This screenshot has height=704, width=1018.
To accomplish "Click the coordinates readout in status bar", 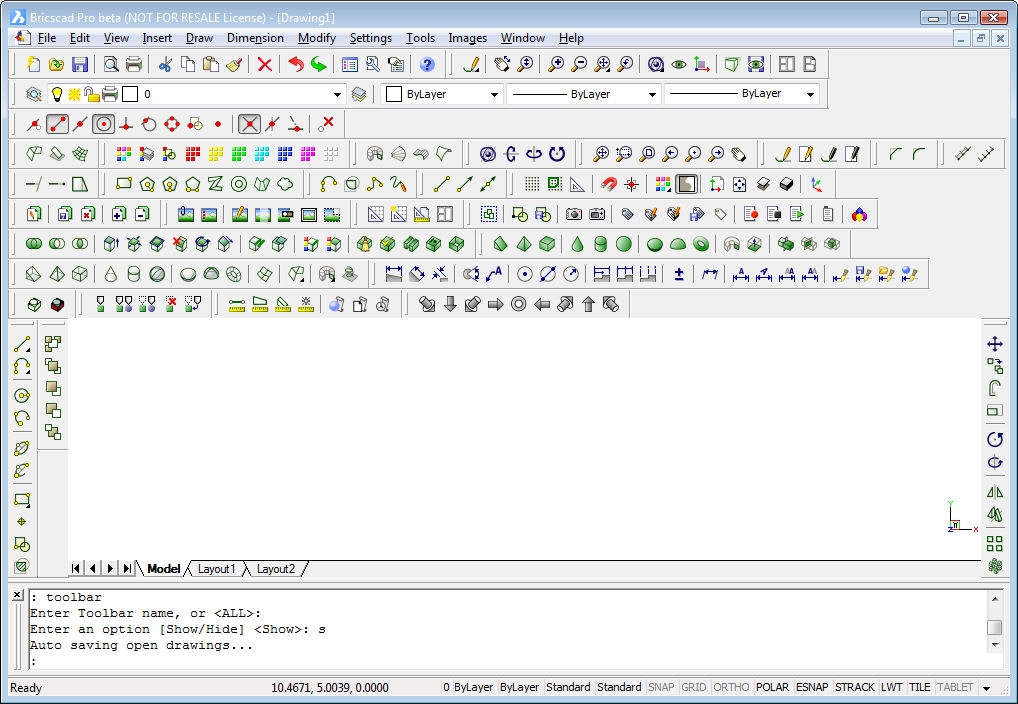I will tap(330, 687).
